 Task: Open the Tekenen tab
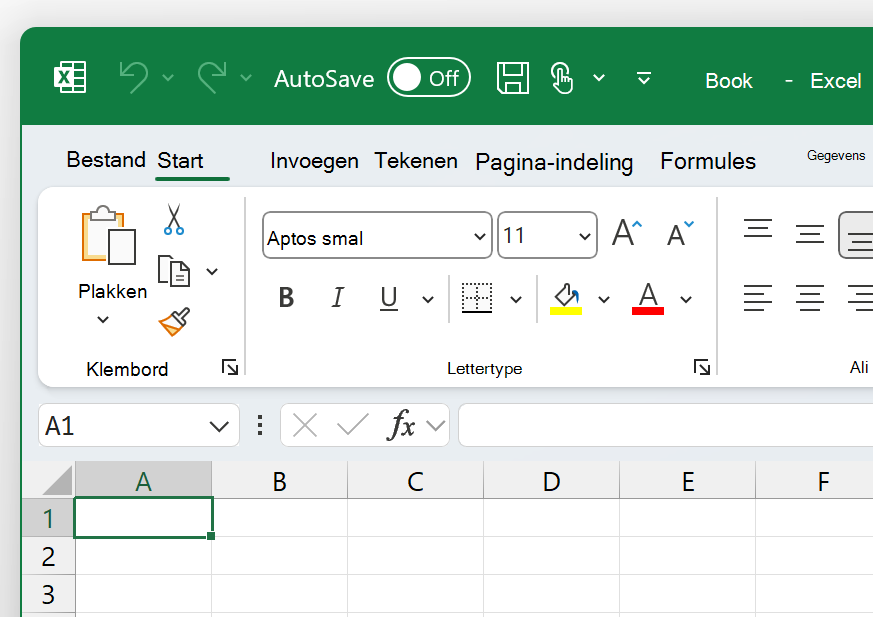click(416, 160)
